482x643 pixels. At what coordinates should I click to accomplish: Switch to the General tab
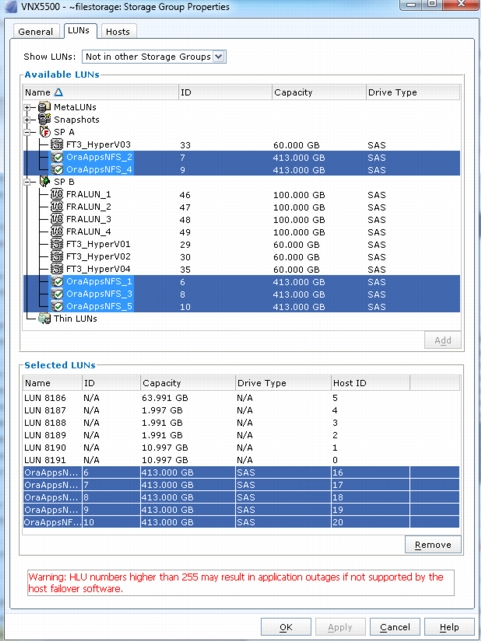[36, 32]
